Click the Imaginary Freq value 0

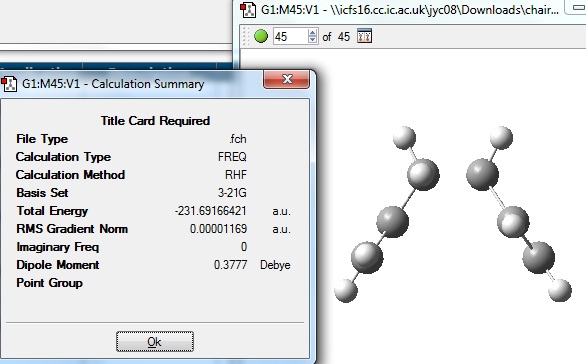tap(244, 247)
